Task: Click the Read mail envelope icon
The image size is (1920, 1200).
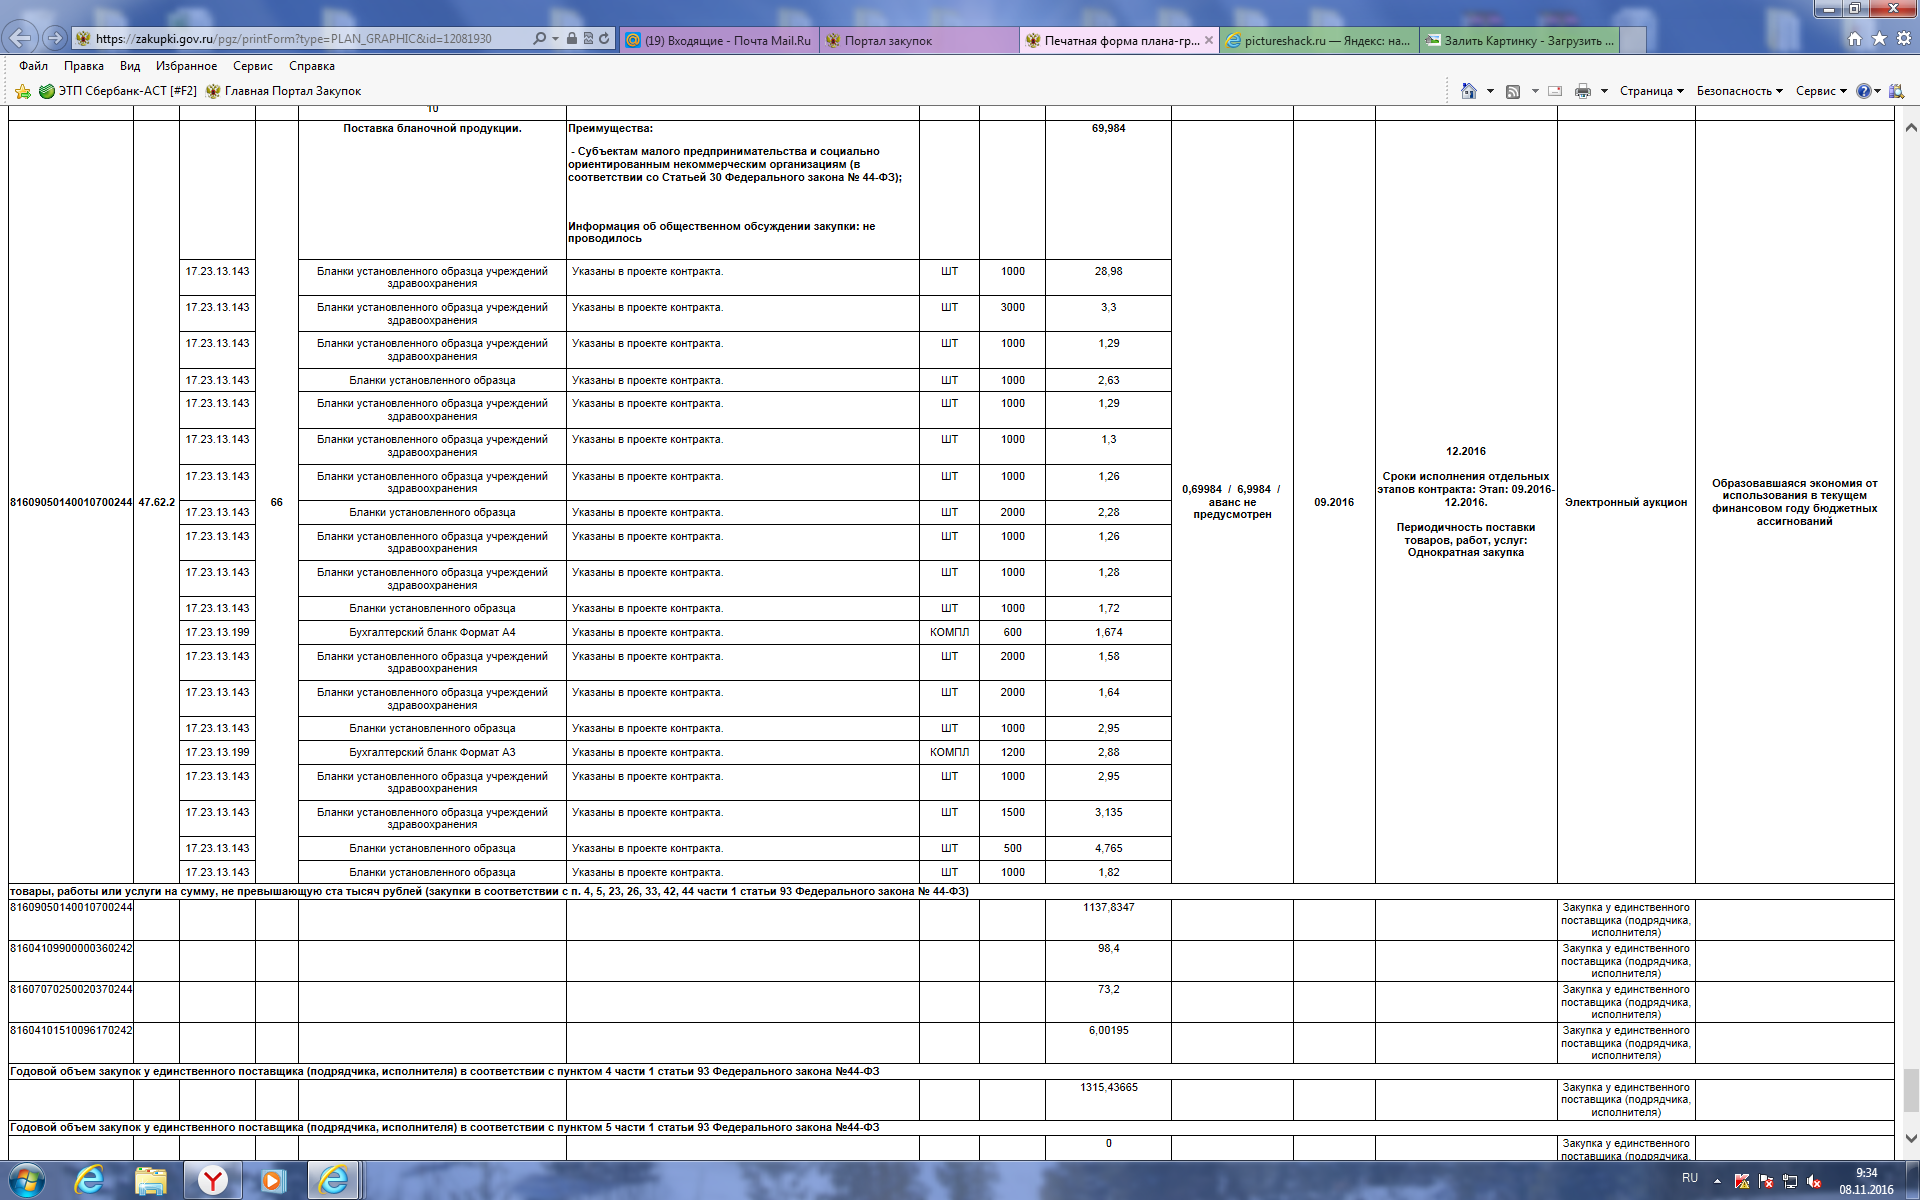Action: coord(1555,91)
